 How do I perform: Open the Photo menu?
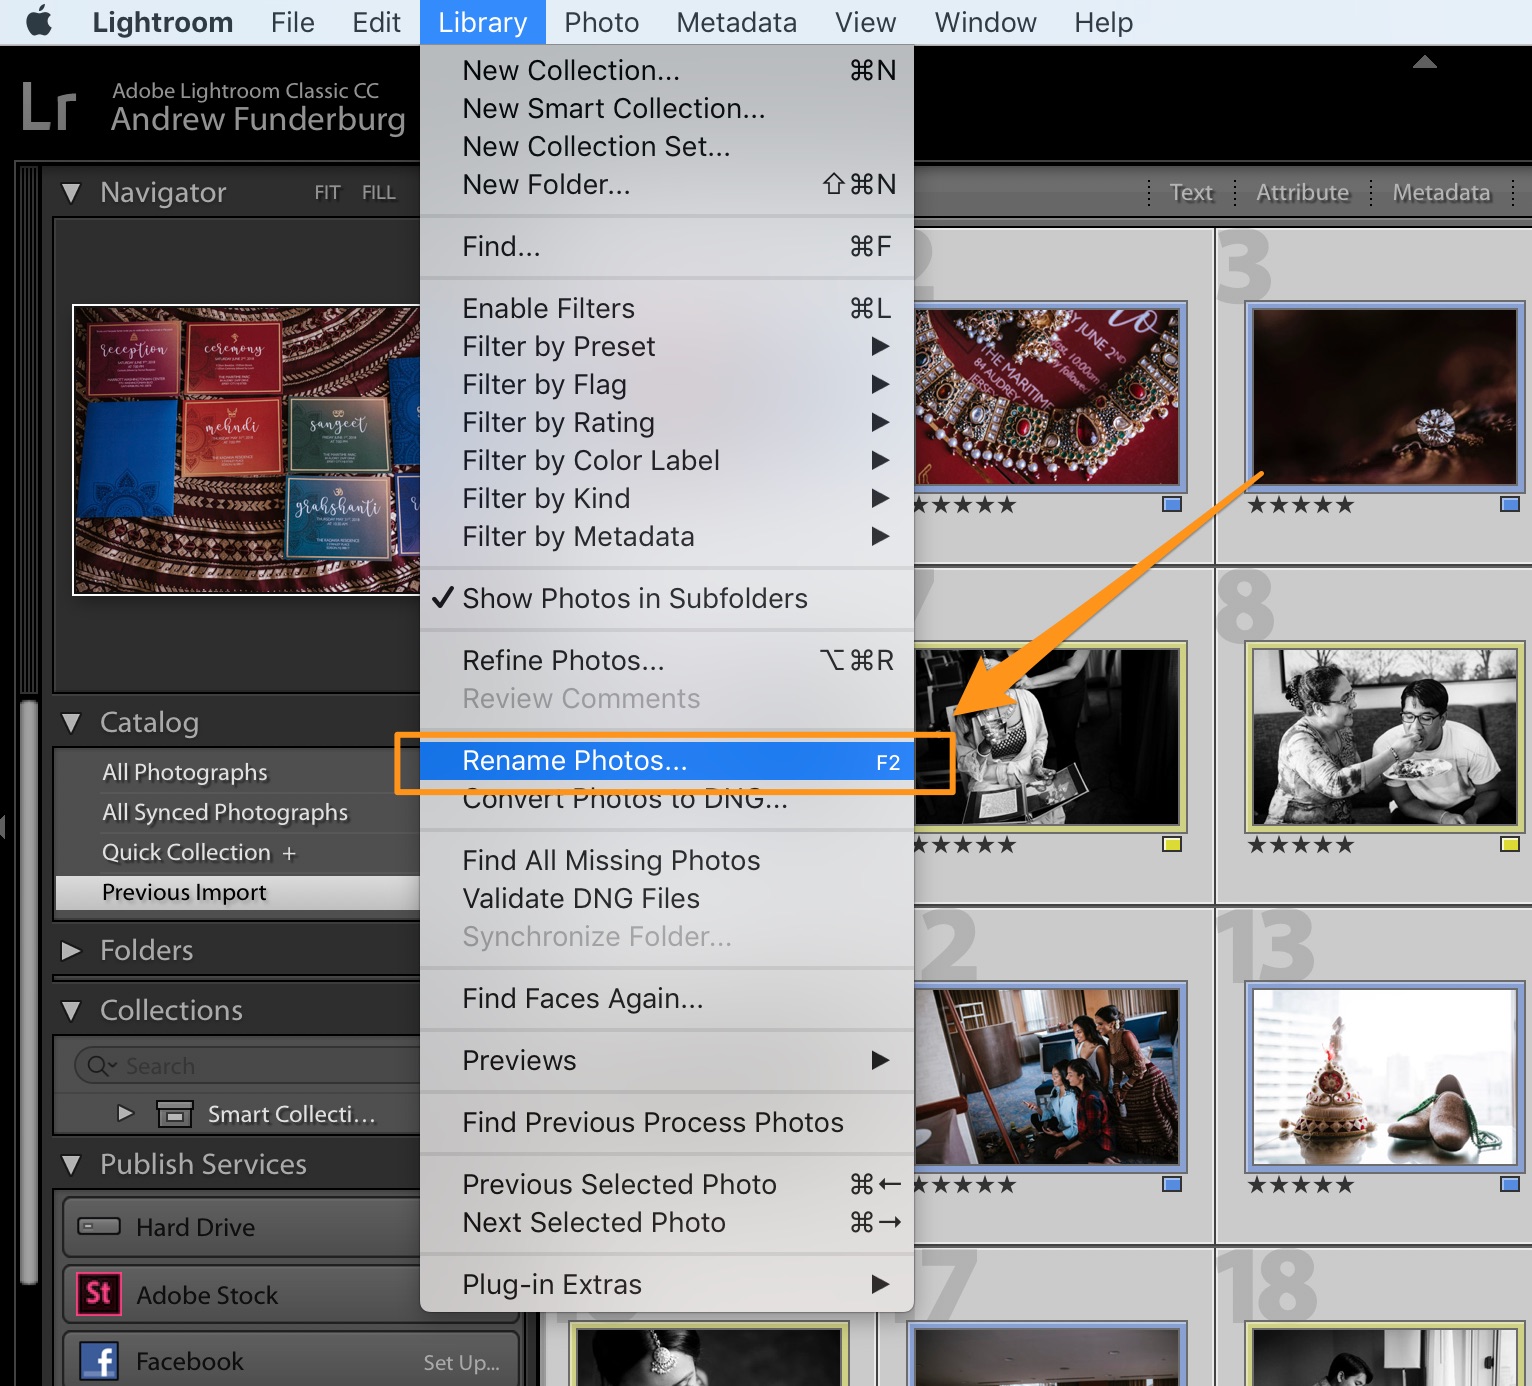click(600, 21)
